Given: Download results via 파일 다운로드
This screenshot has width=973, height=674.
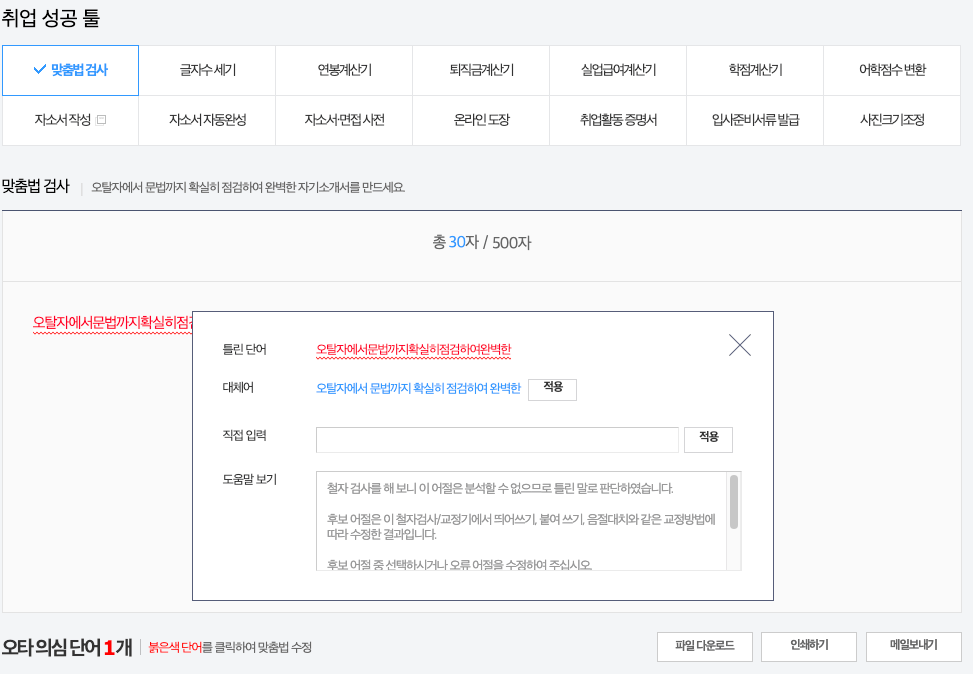Looking at the screenshot, I should [x=704, y=646].
